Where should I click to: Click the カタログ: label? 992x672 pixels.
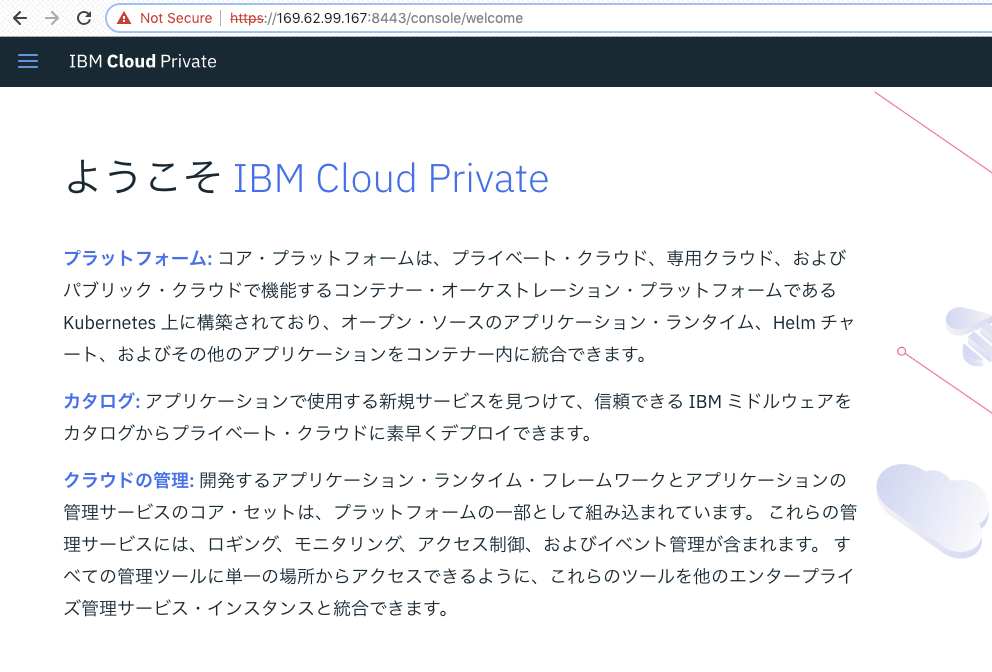click(x=102, y=401)
